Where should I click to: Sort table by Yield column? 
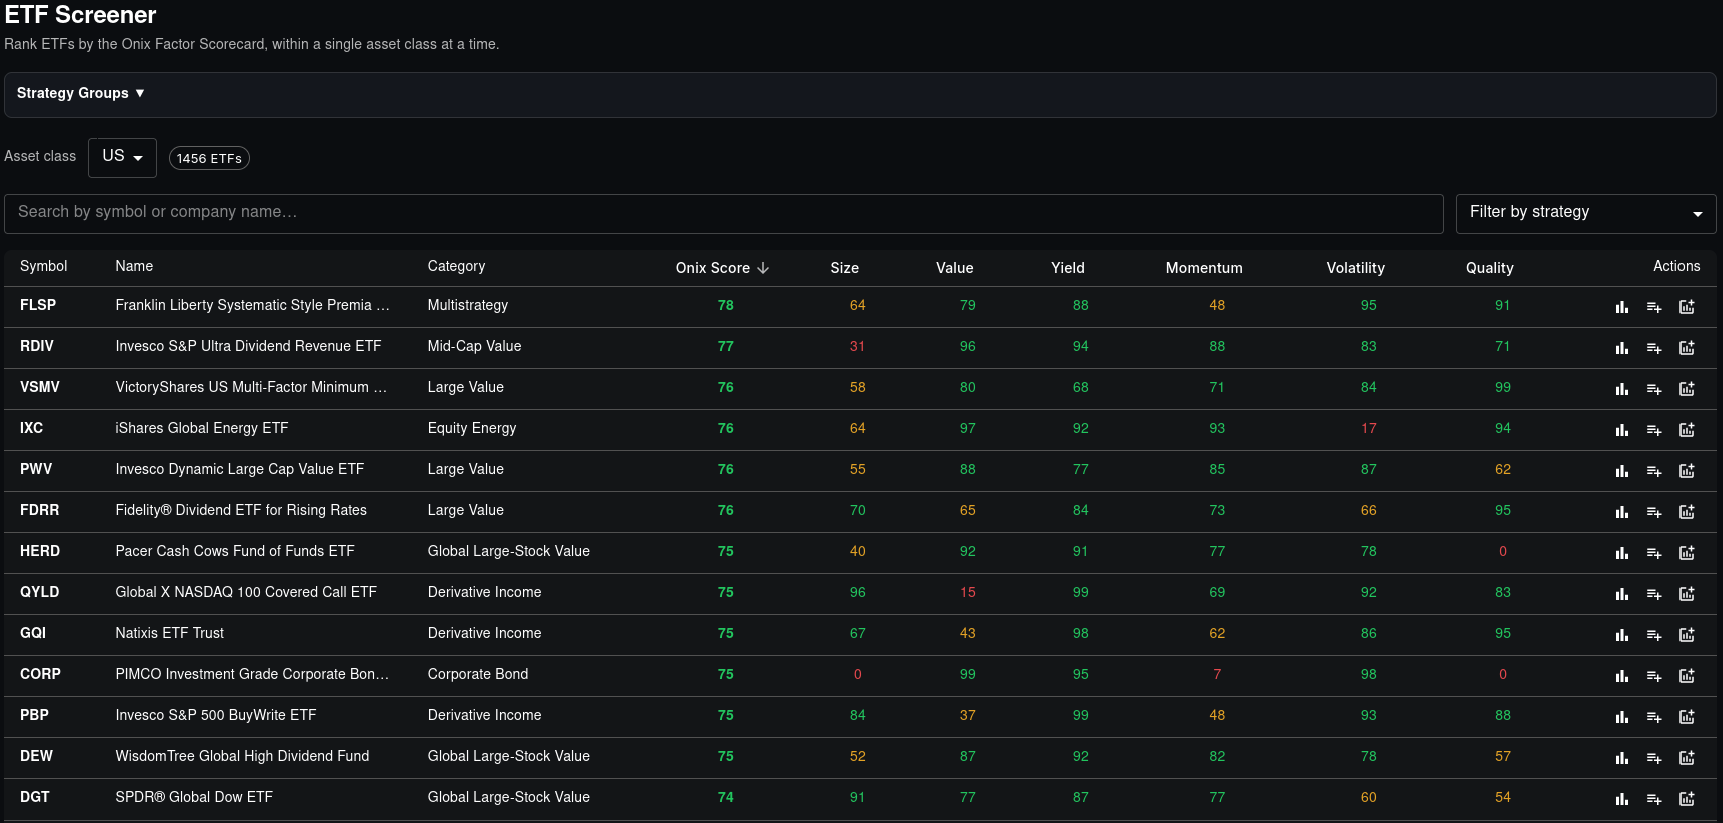1067,268
